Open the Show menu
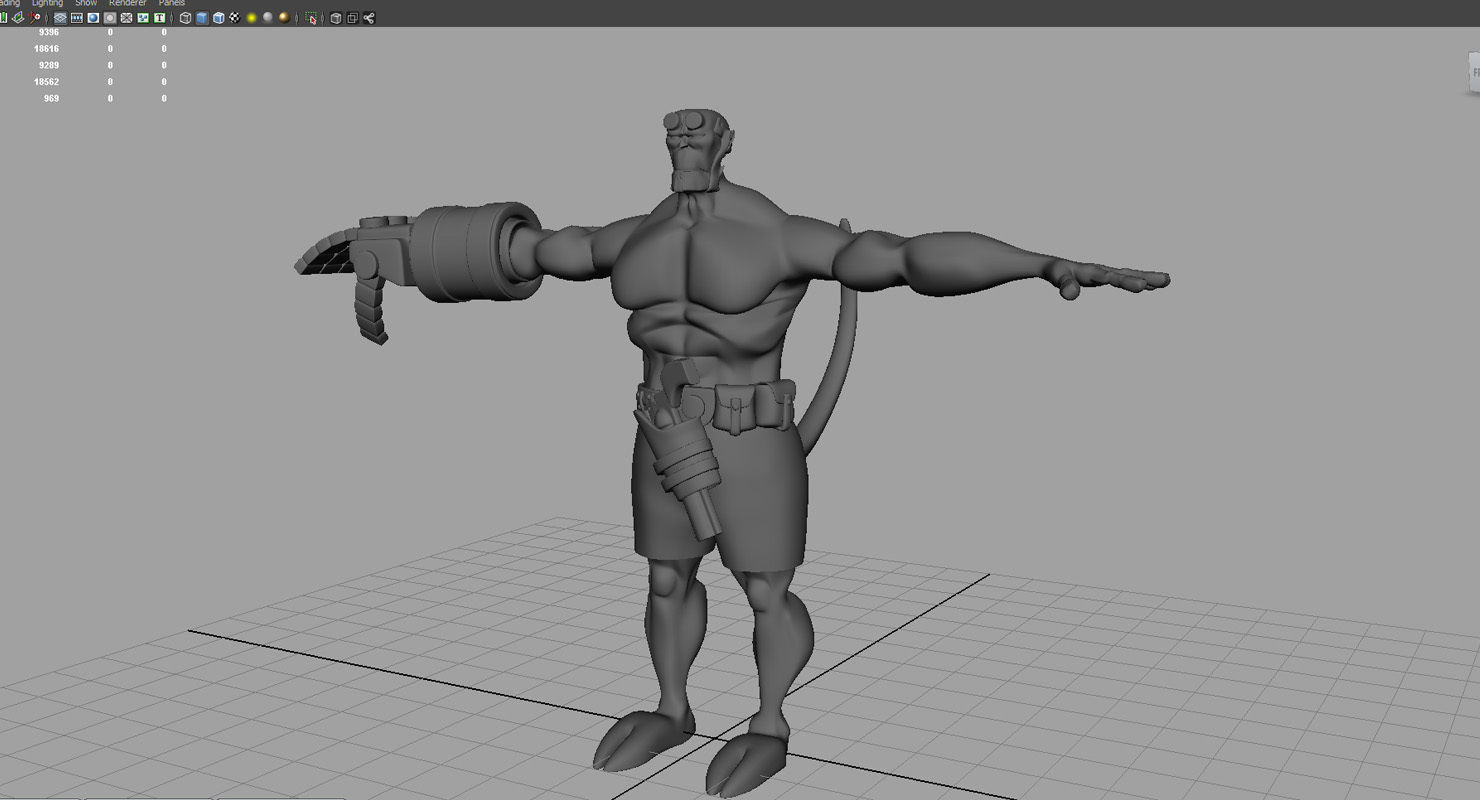Screen dimensions: 1480x800 [86, 3]
